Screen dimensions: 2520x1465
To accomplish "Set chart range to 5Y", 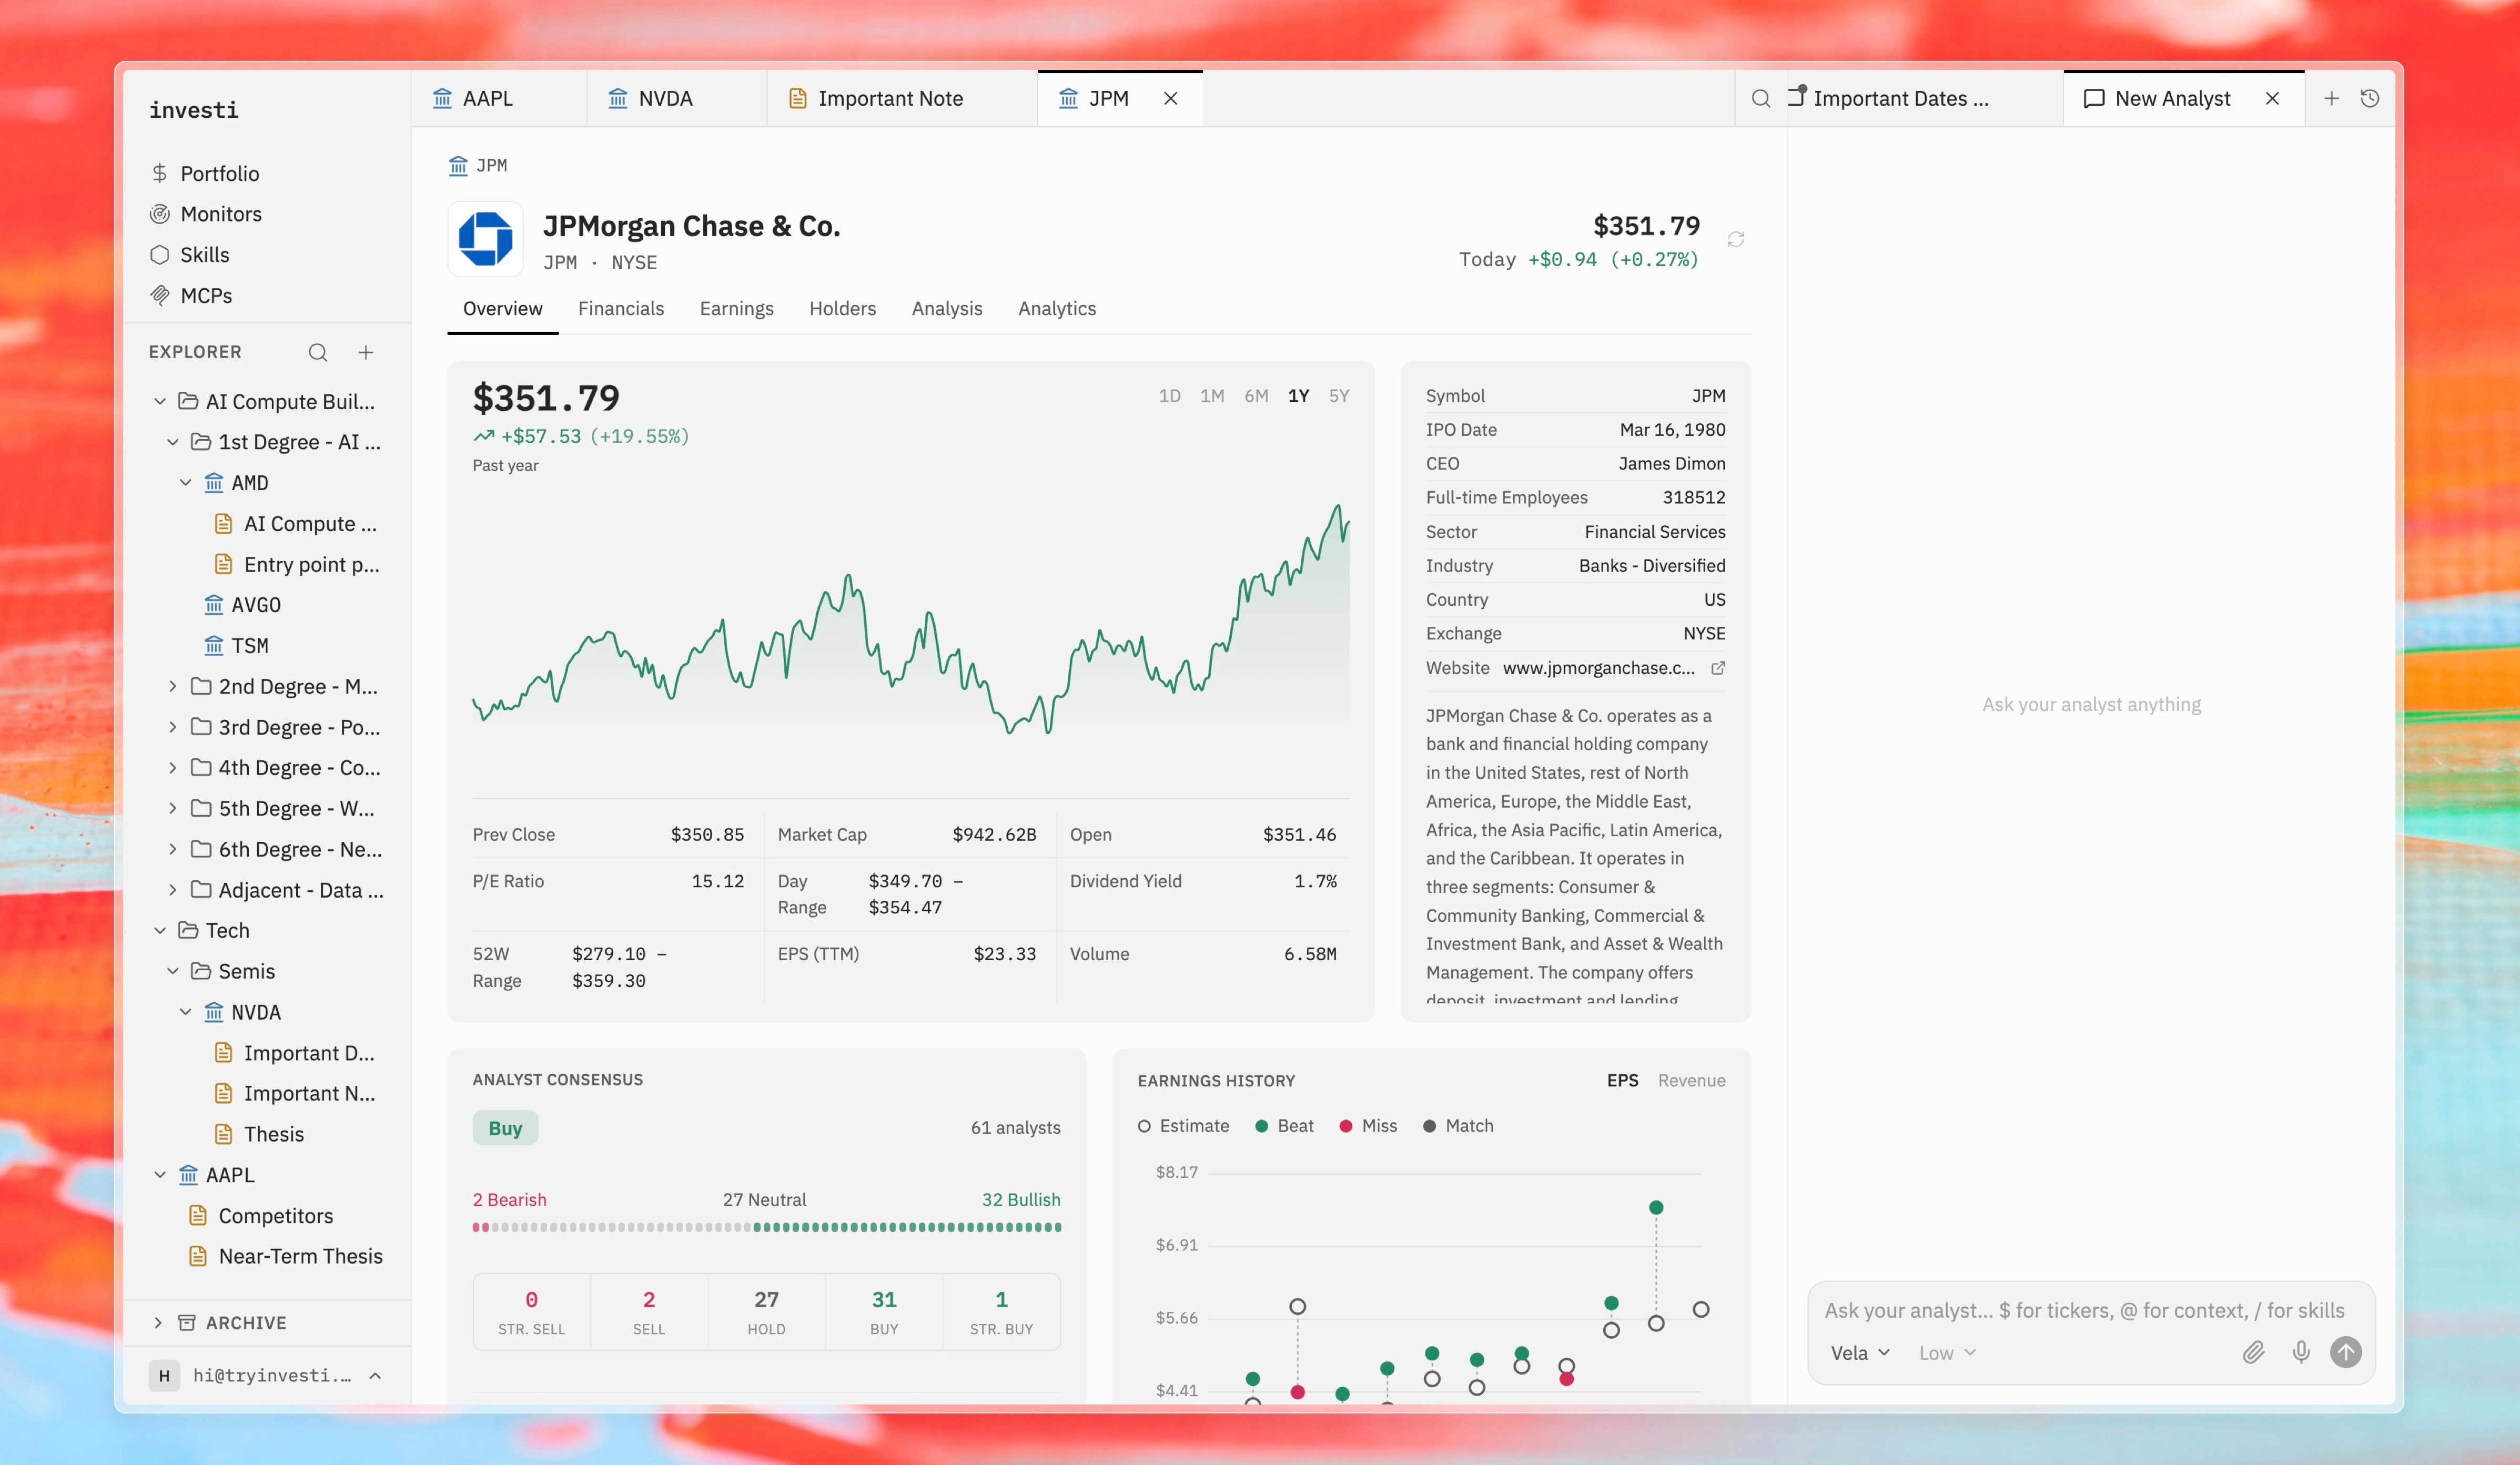I will pos(1339,396).
